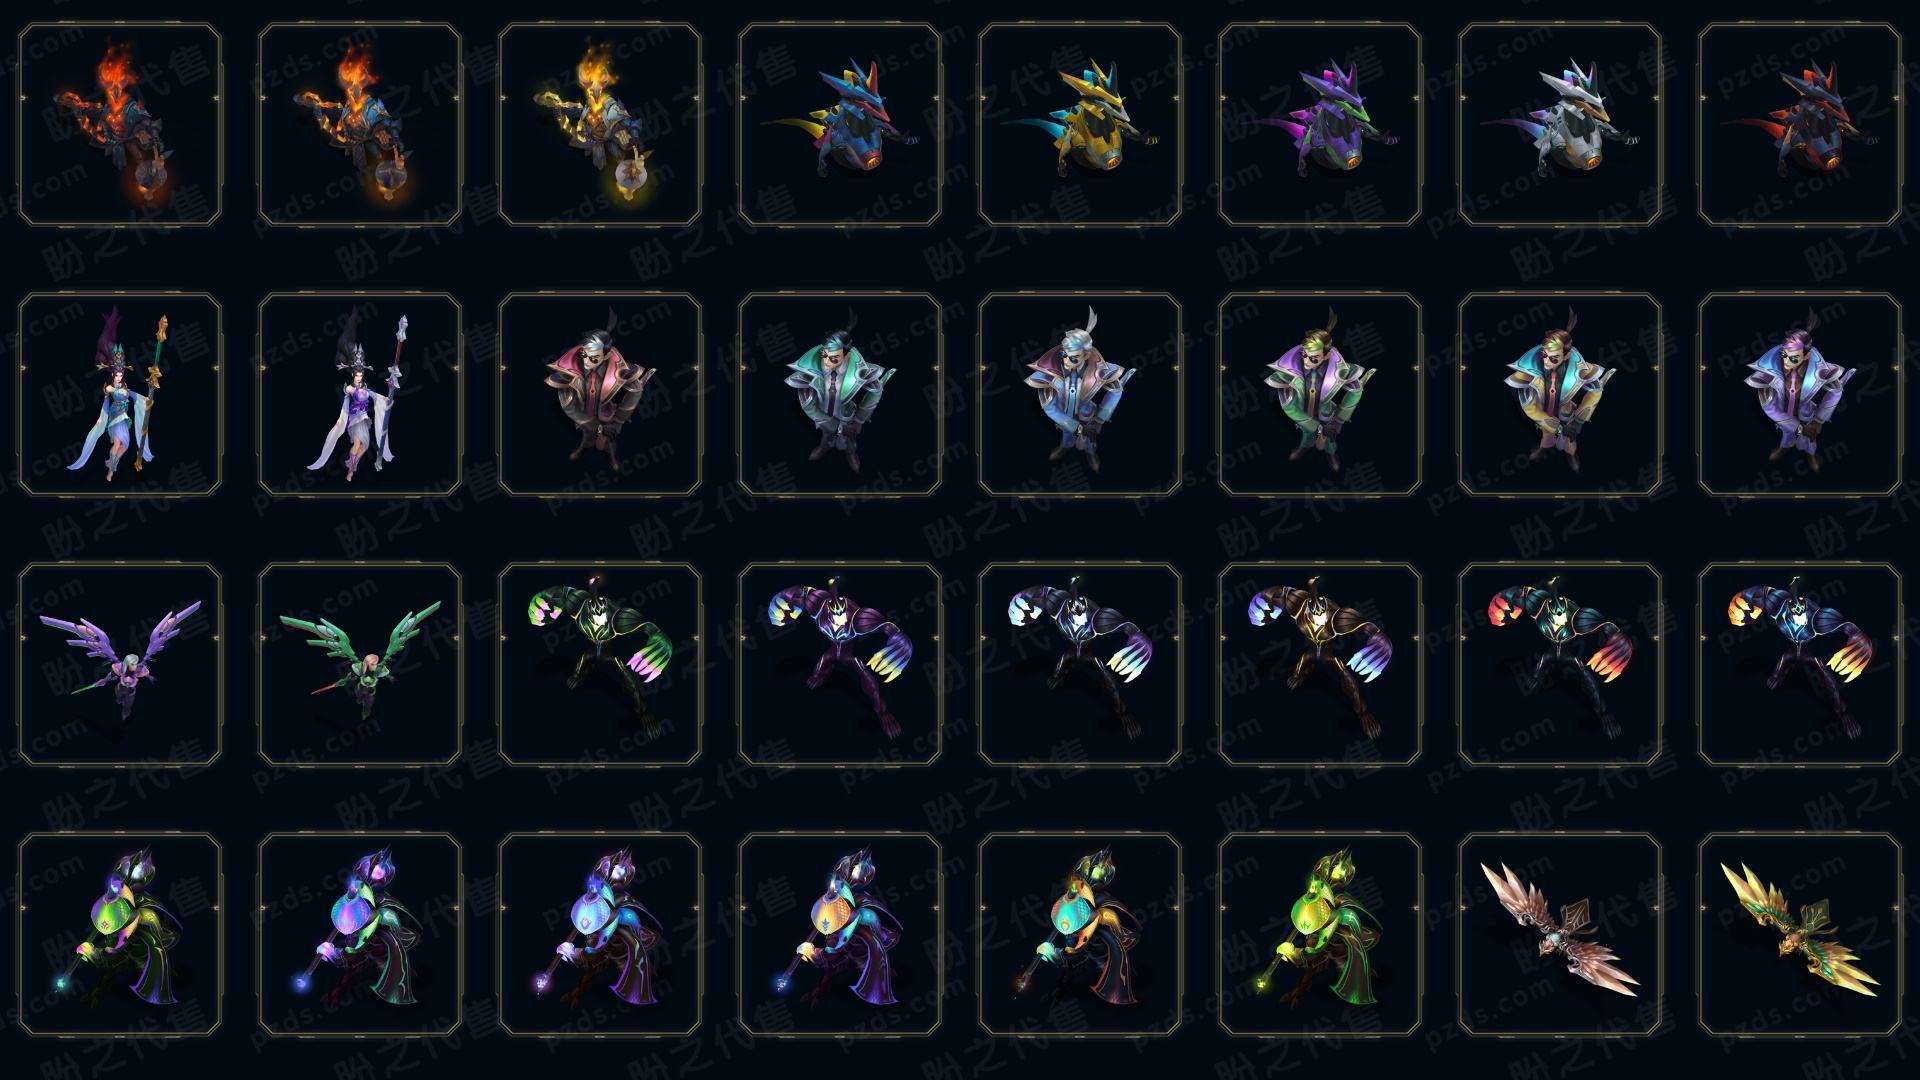Screen dimensions: 1920x1080
Task: Pick the green-coat eyepatch gentleman chroma
Action: [1320, 394]
